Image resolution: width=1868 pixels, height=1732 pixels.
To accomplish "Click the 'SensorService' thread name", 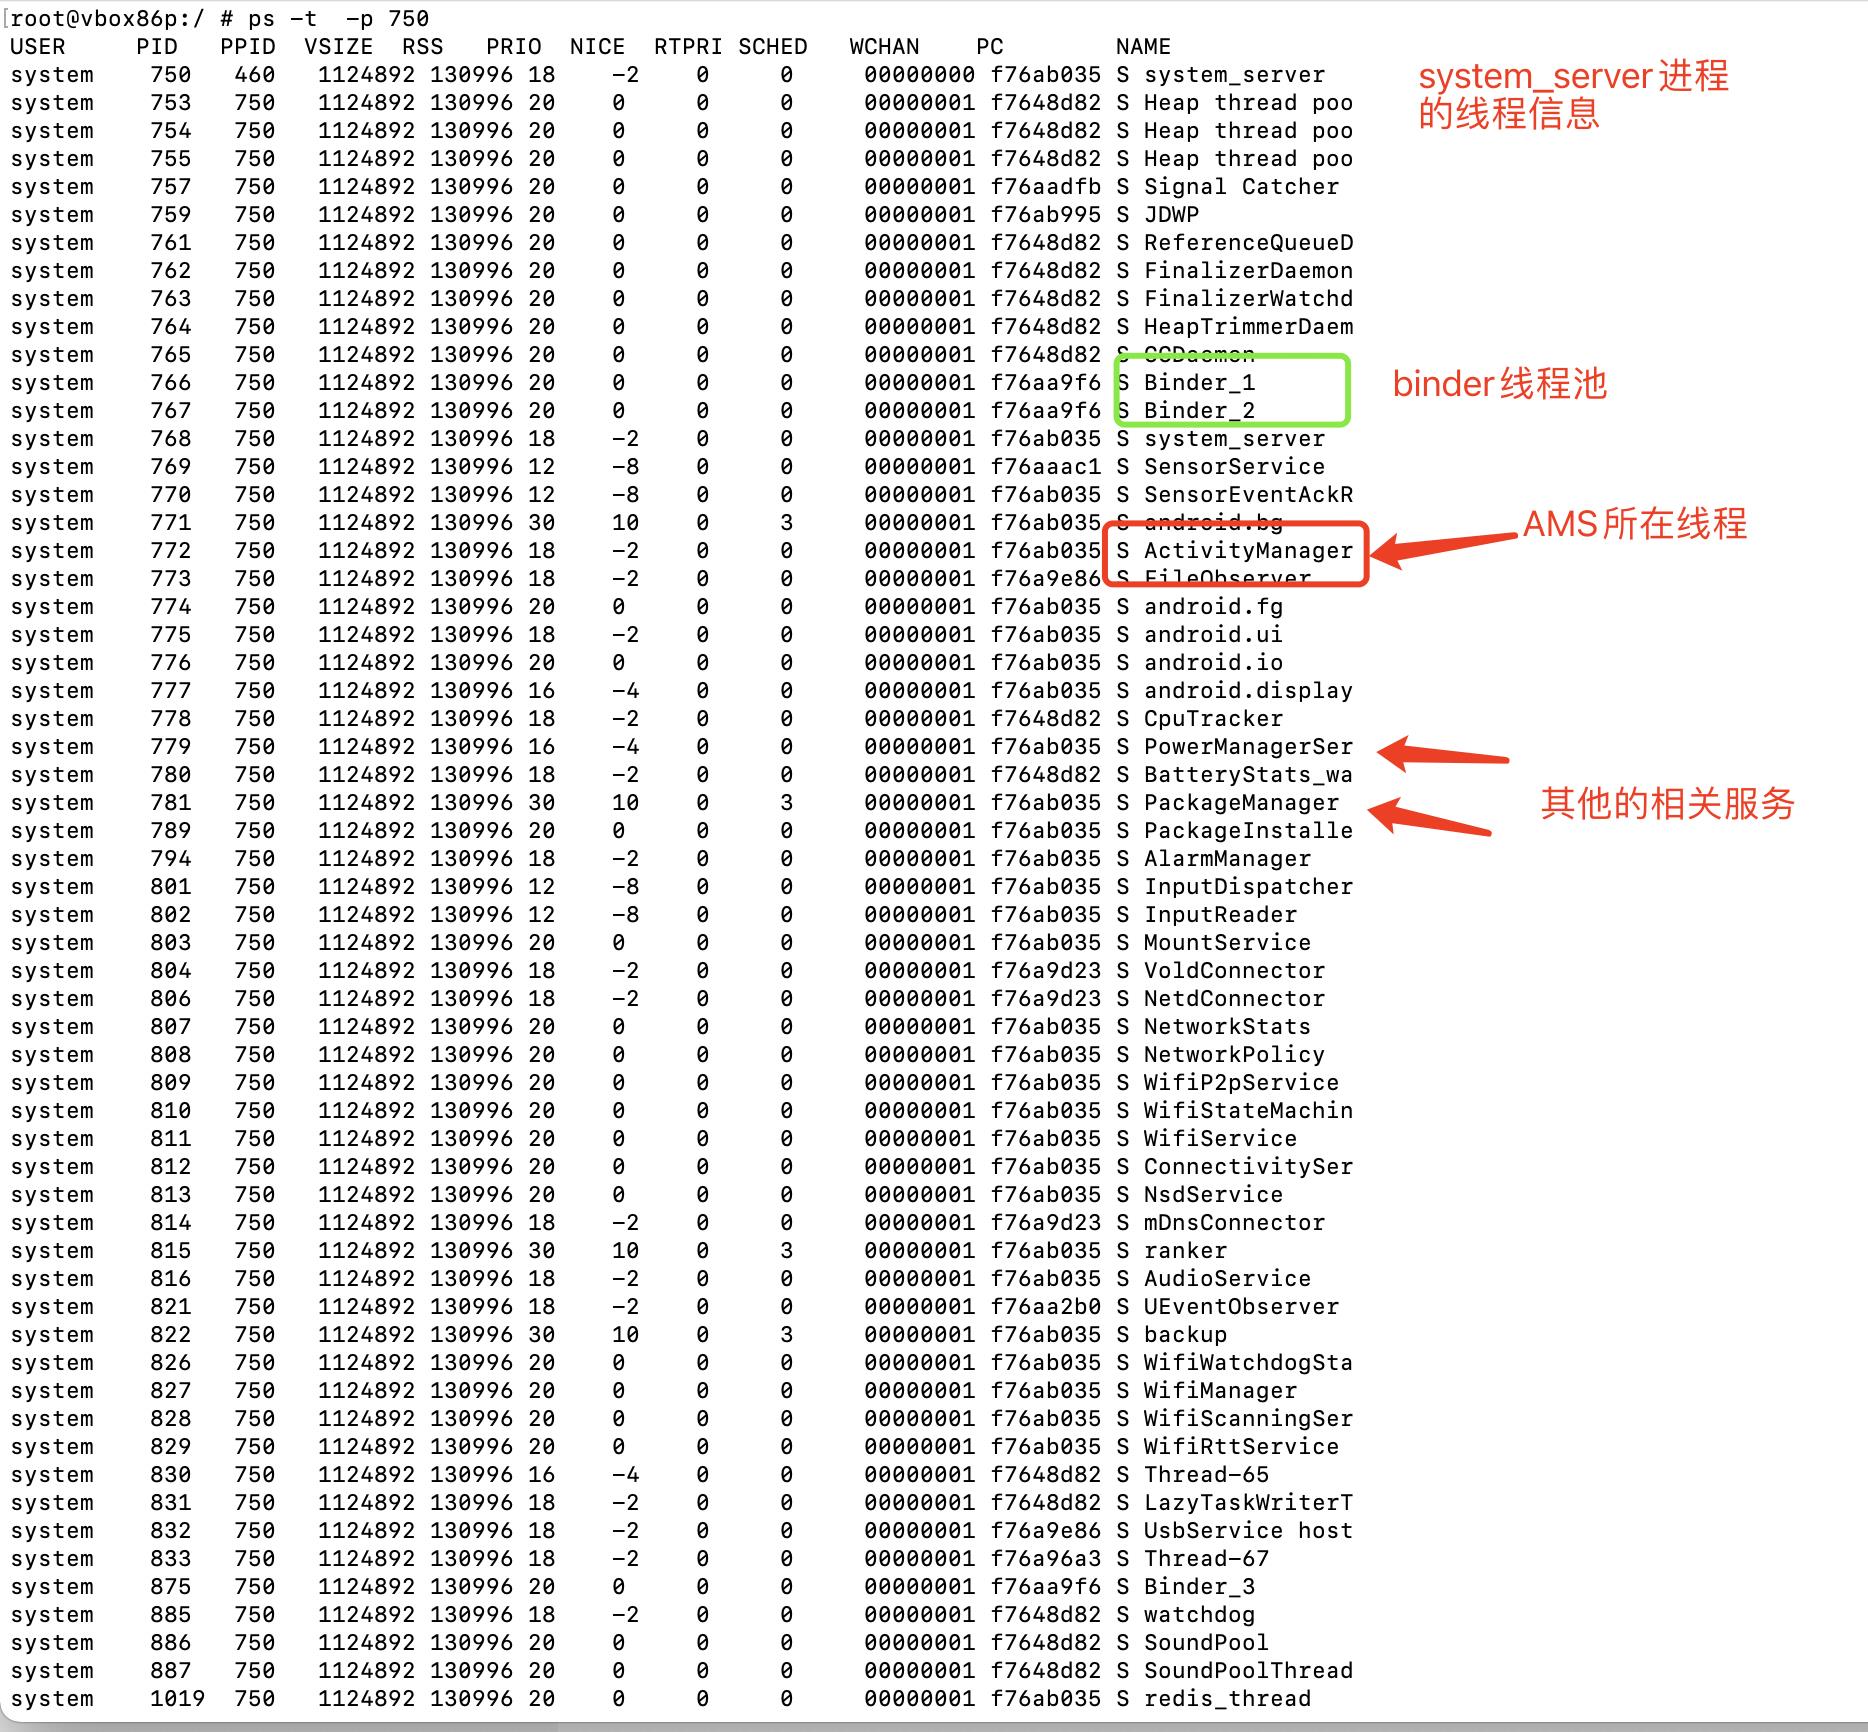I will (1234, 466).
